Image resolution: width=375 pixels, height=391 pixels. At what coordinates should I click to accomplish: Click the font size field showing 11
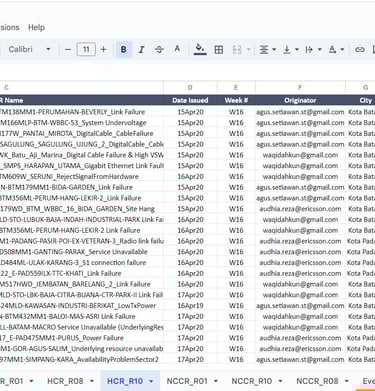click(86, 50)
